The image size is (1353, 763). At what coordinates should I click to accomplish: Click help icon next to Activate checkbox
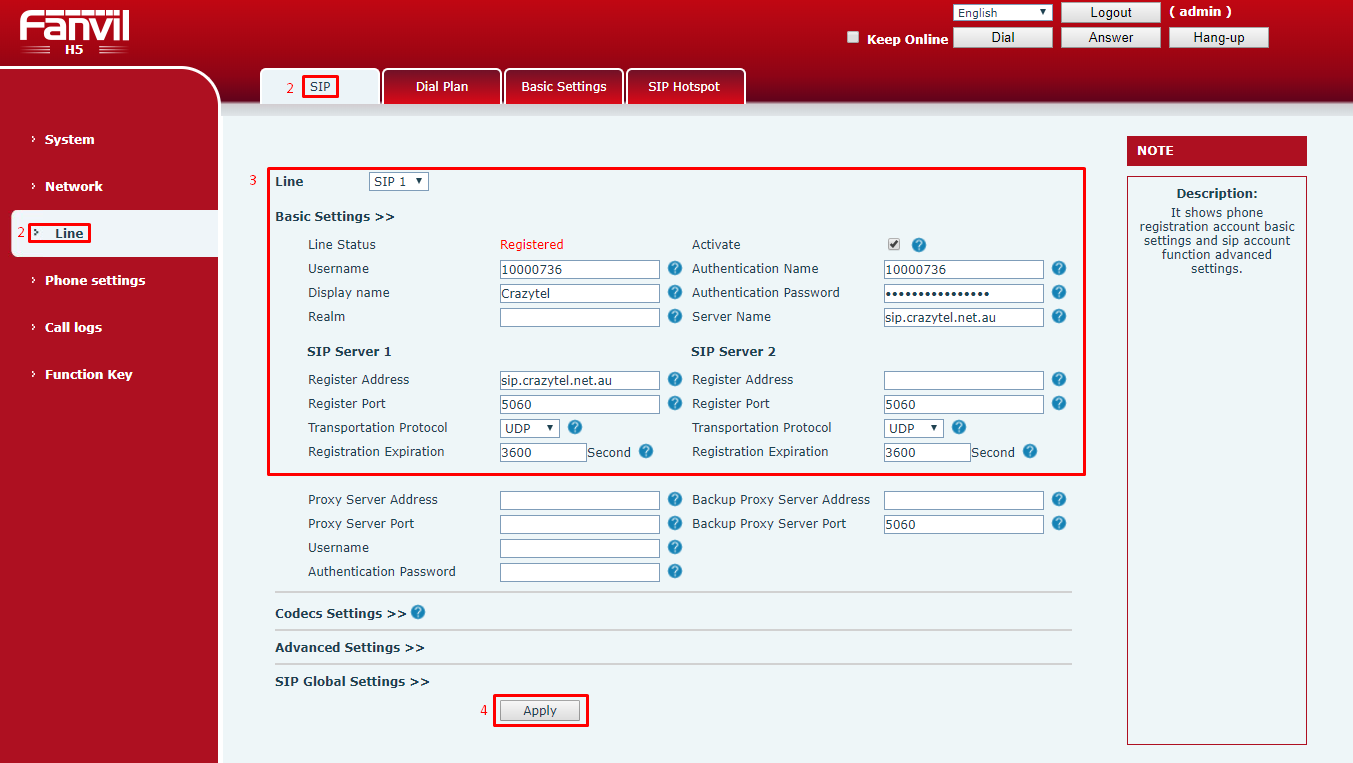pyautogui.click(x=919, y=245)
